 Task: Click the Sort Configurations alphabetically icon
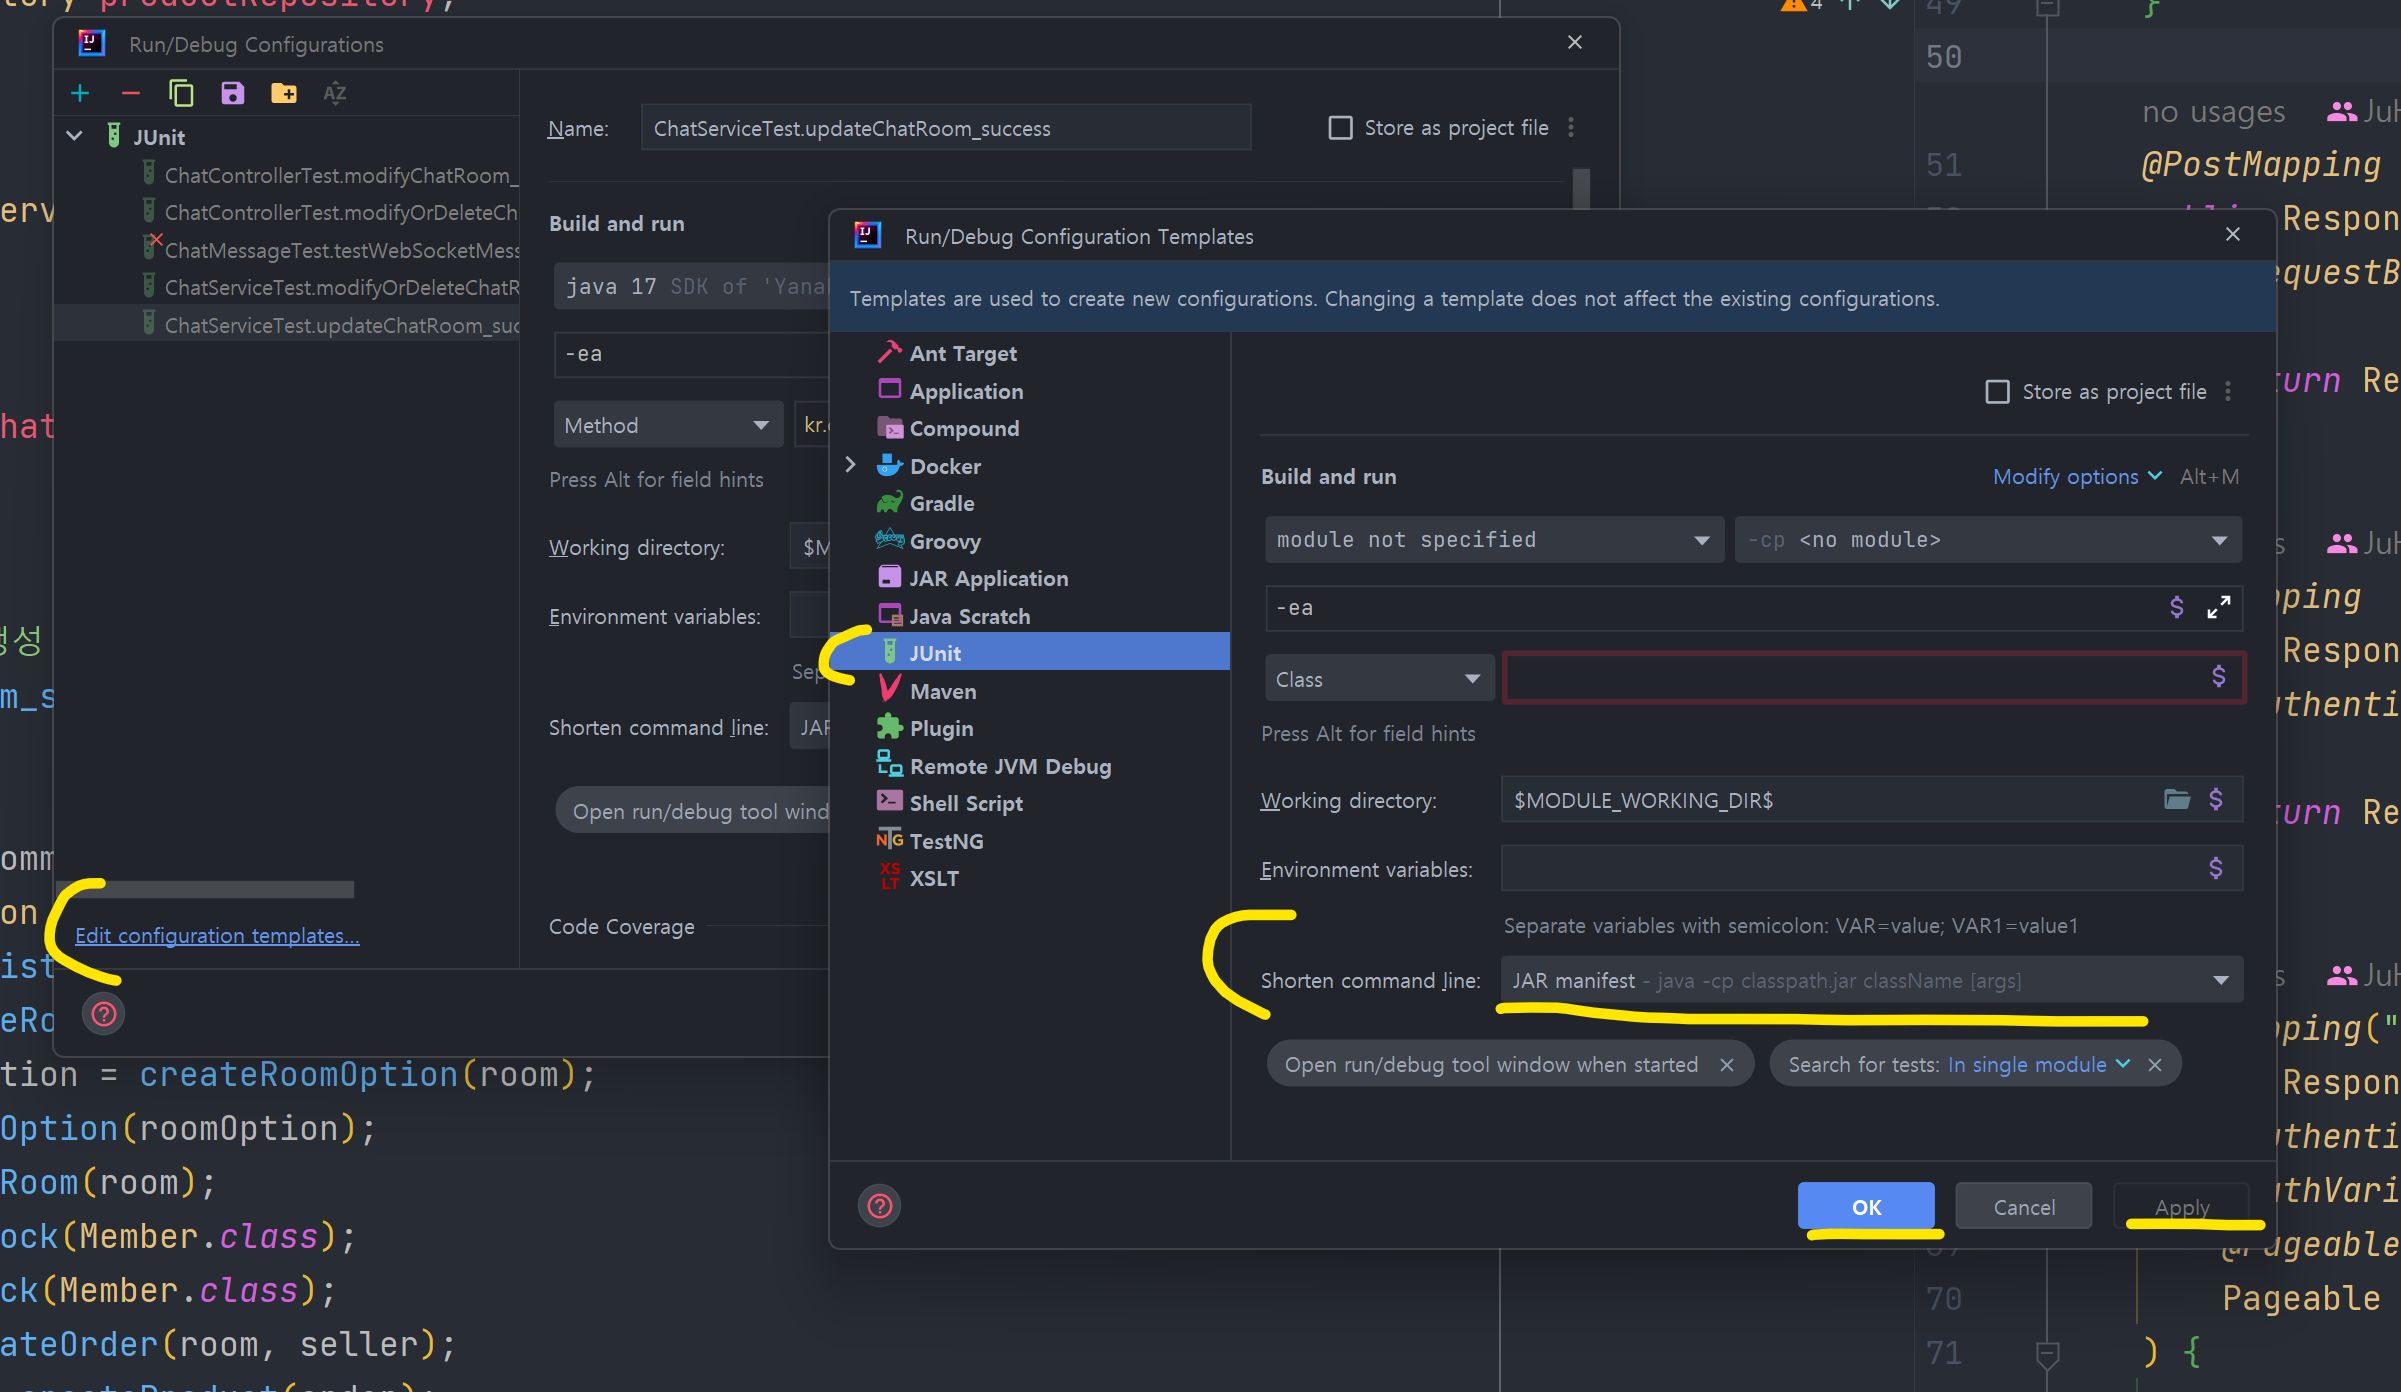click(x=335, y=93)
